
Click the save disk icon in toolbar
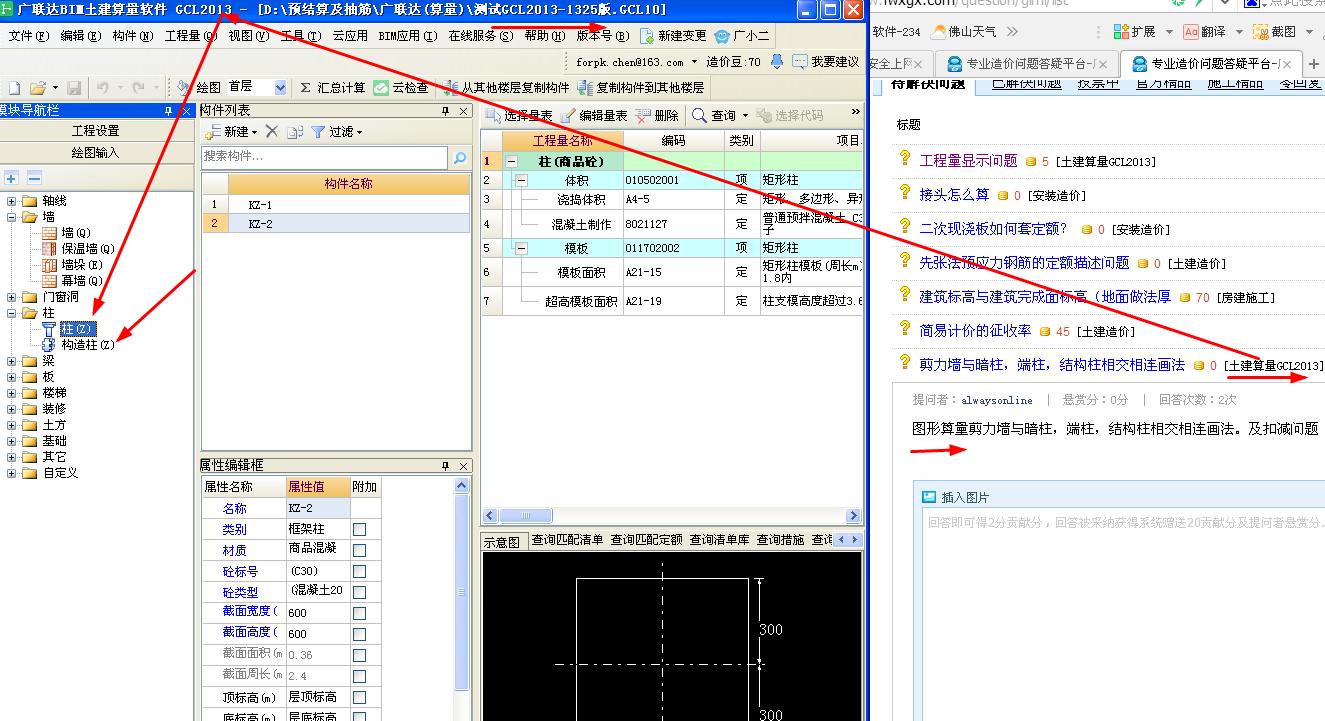[x=75, y=88]
